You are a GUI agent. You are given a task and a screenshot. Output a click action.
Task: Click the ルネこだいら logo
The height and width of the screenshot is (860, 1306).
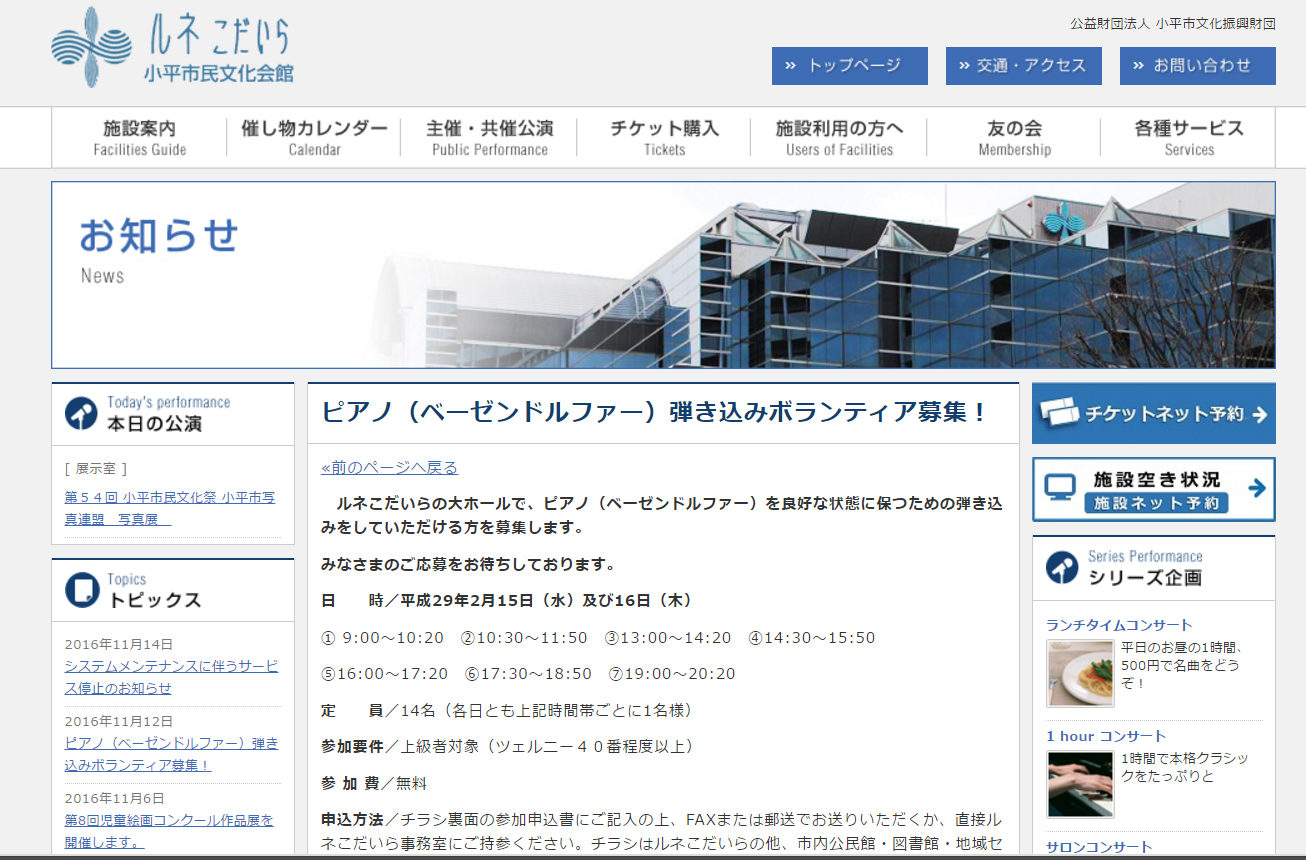[x=172, y=47]
